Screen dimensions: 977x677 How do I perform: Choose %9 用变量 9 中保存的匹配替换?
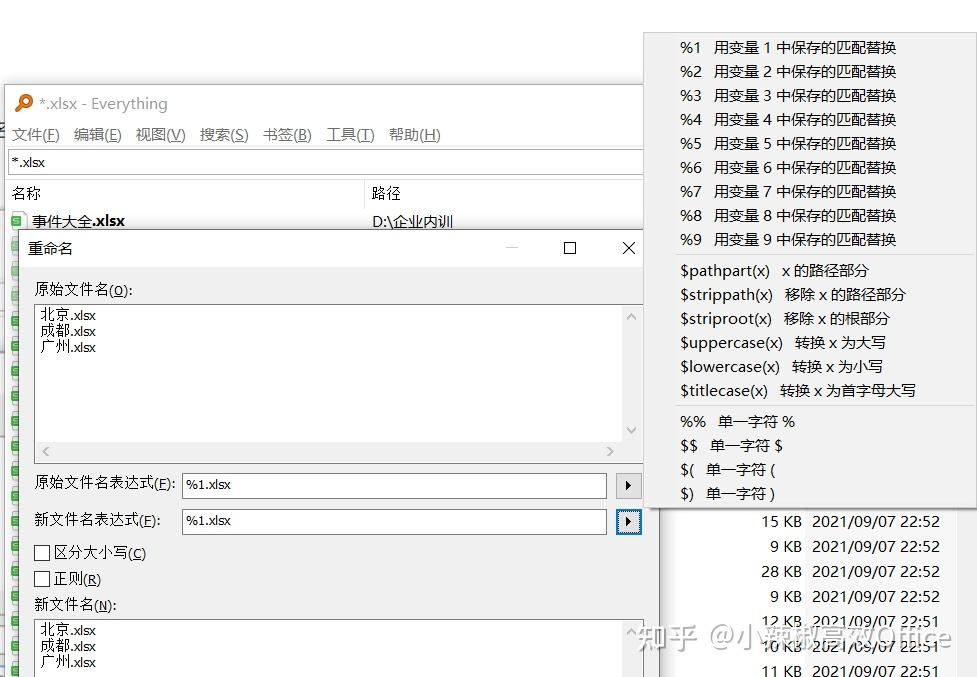(788, 240)
